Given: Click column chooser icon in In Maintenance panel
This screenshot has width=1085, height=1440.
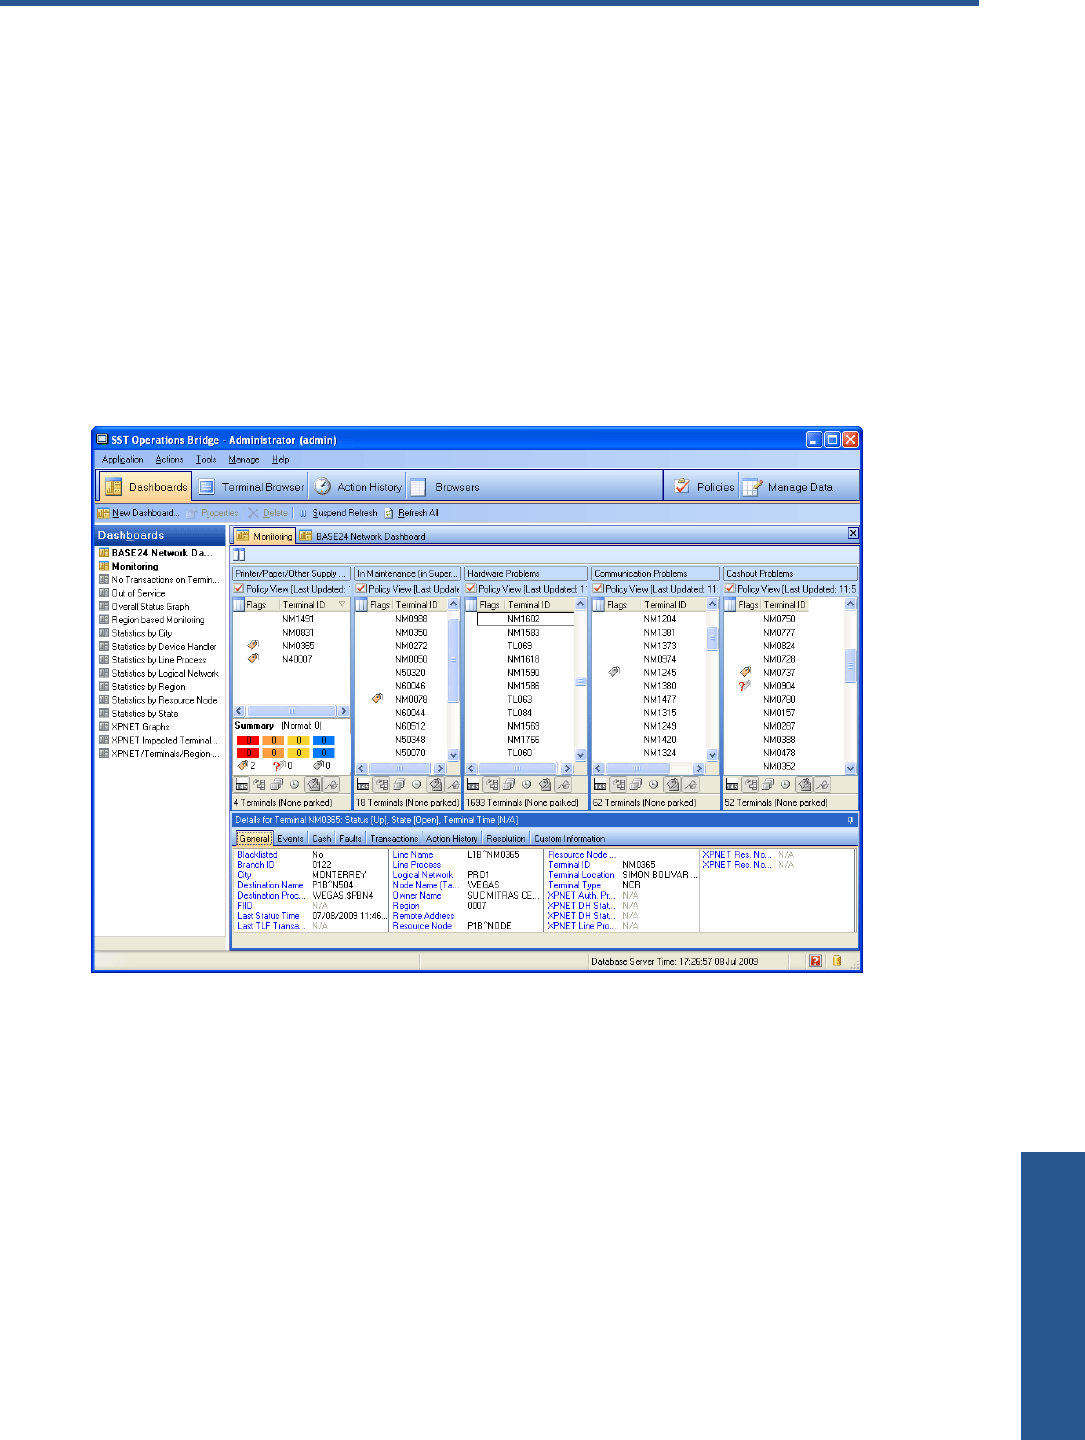Looking at the screenshot, I should 362,605.
